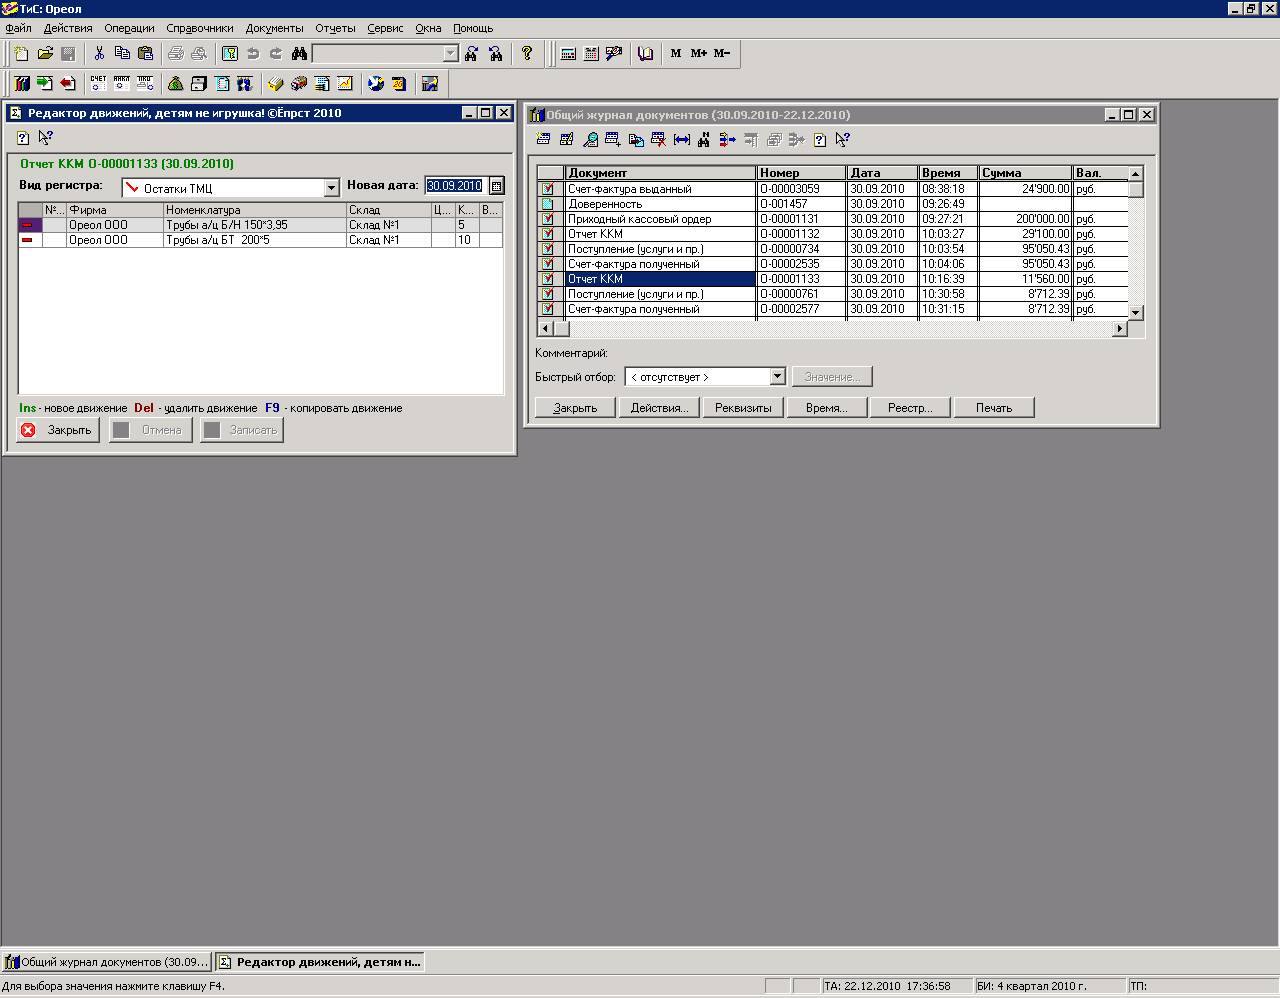Click the Действия... button in journal

coord(659,408)
